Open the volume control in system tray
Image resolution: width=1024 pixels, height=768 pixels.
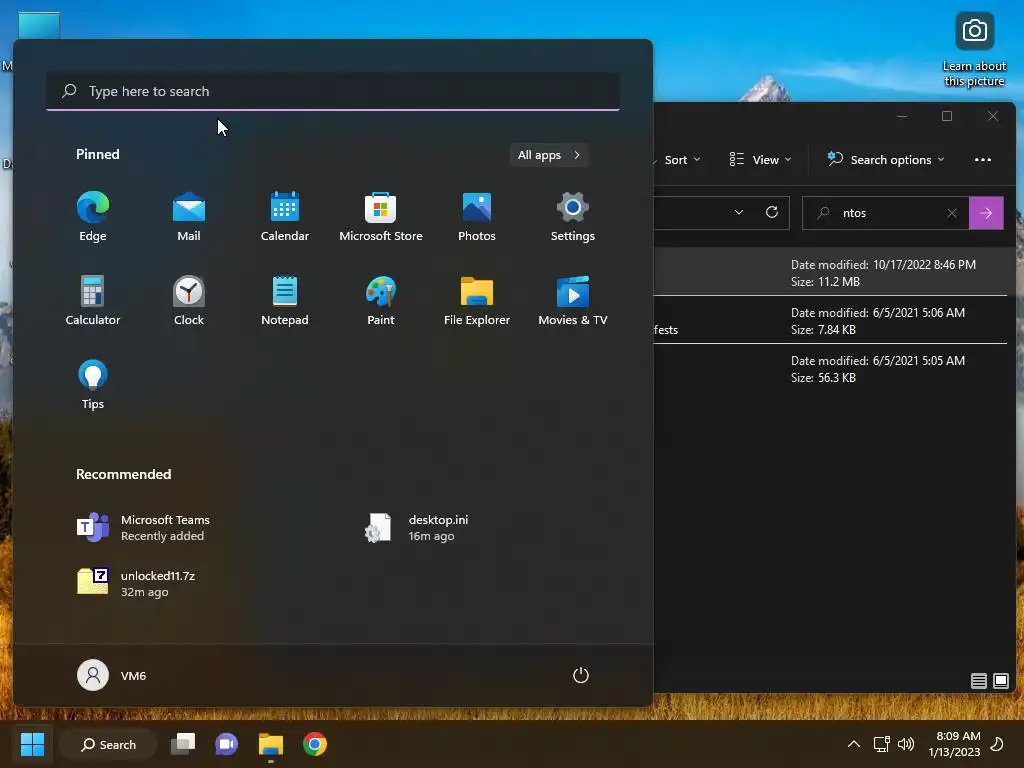pyautogui.click(x=906, y=744)
